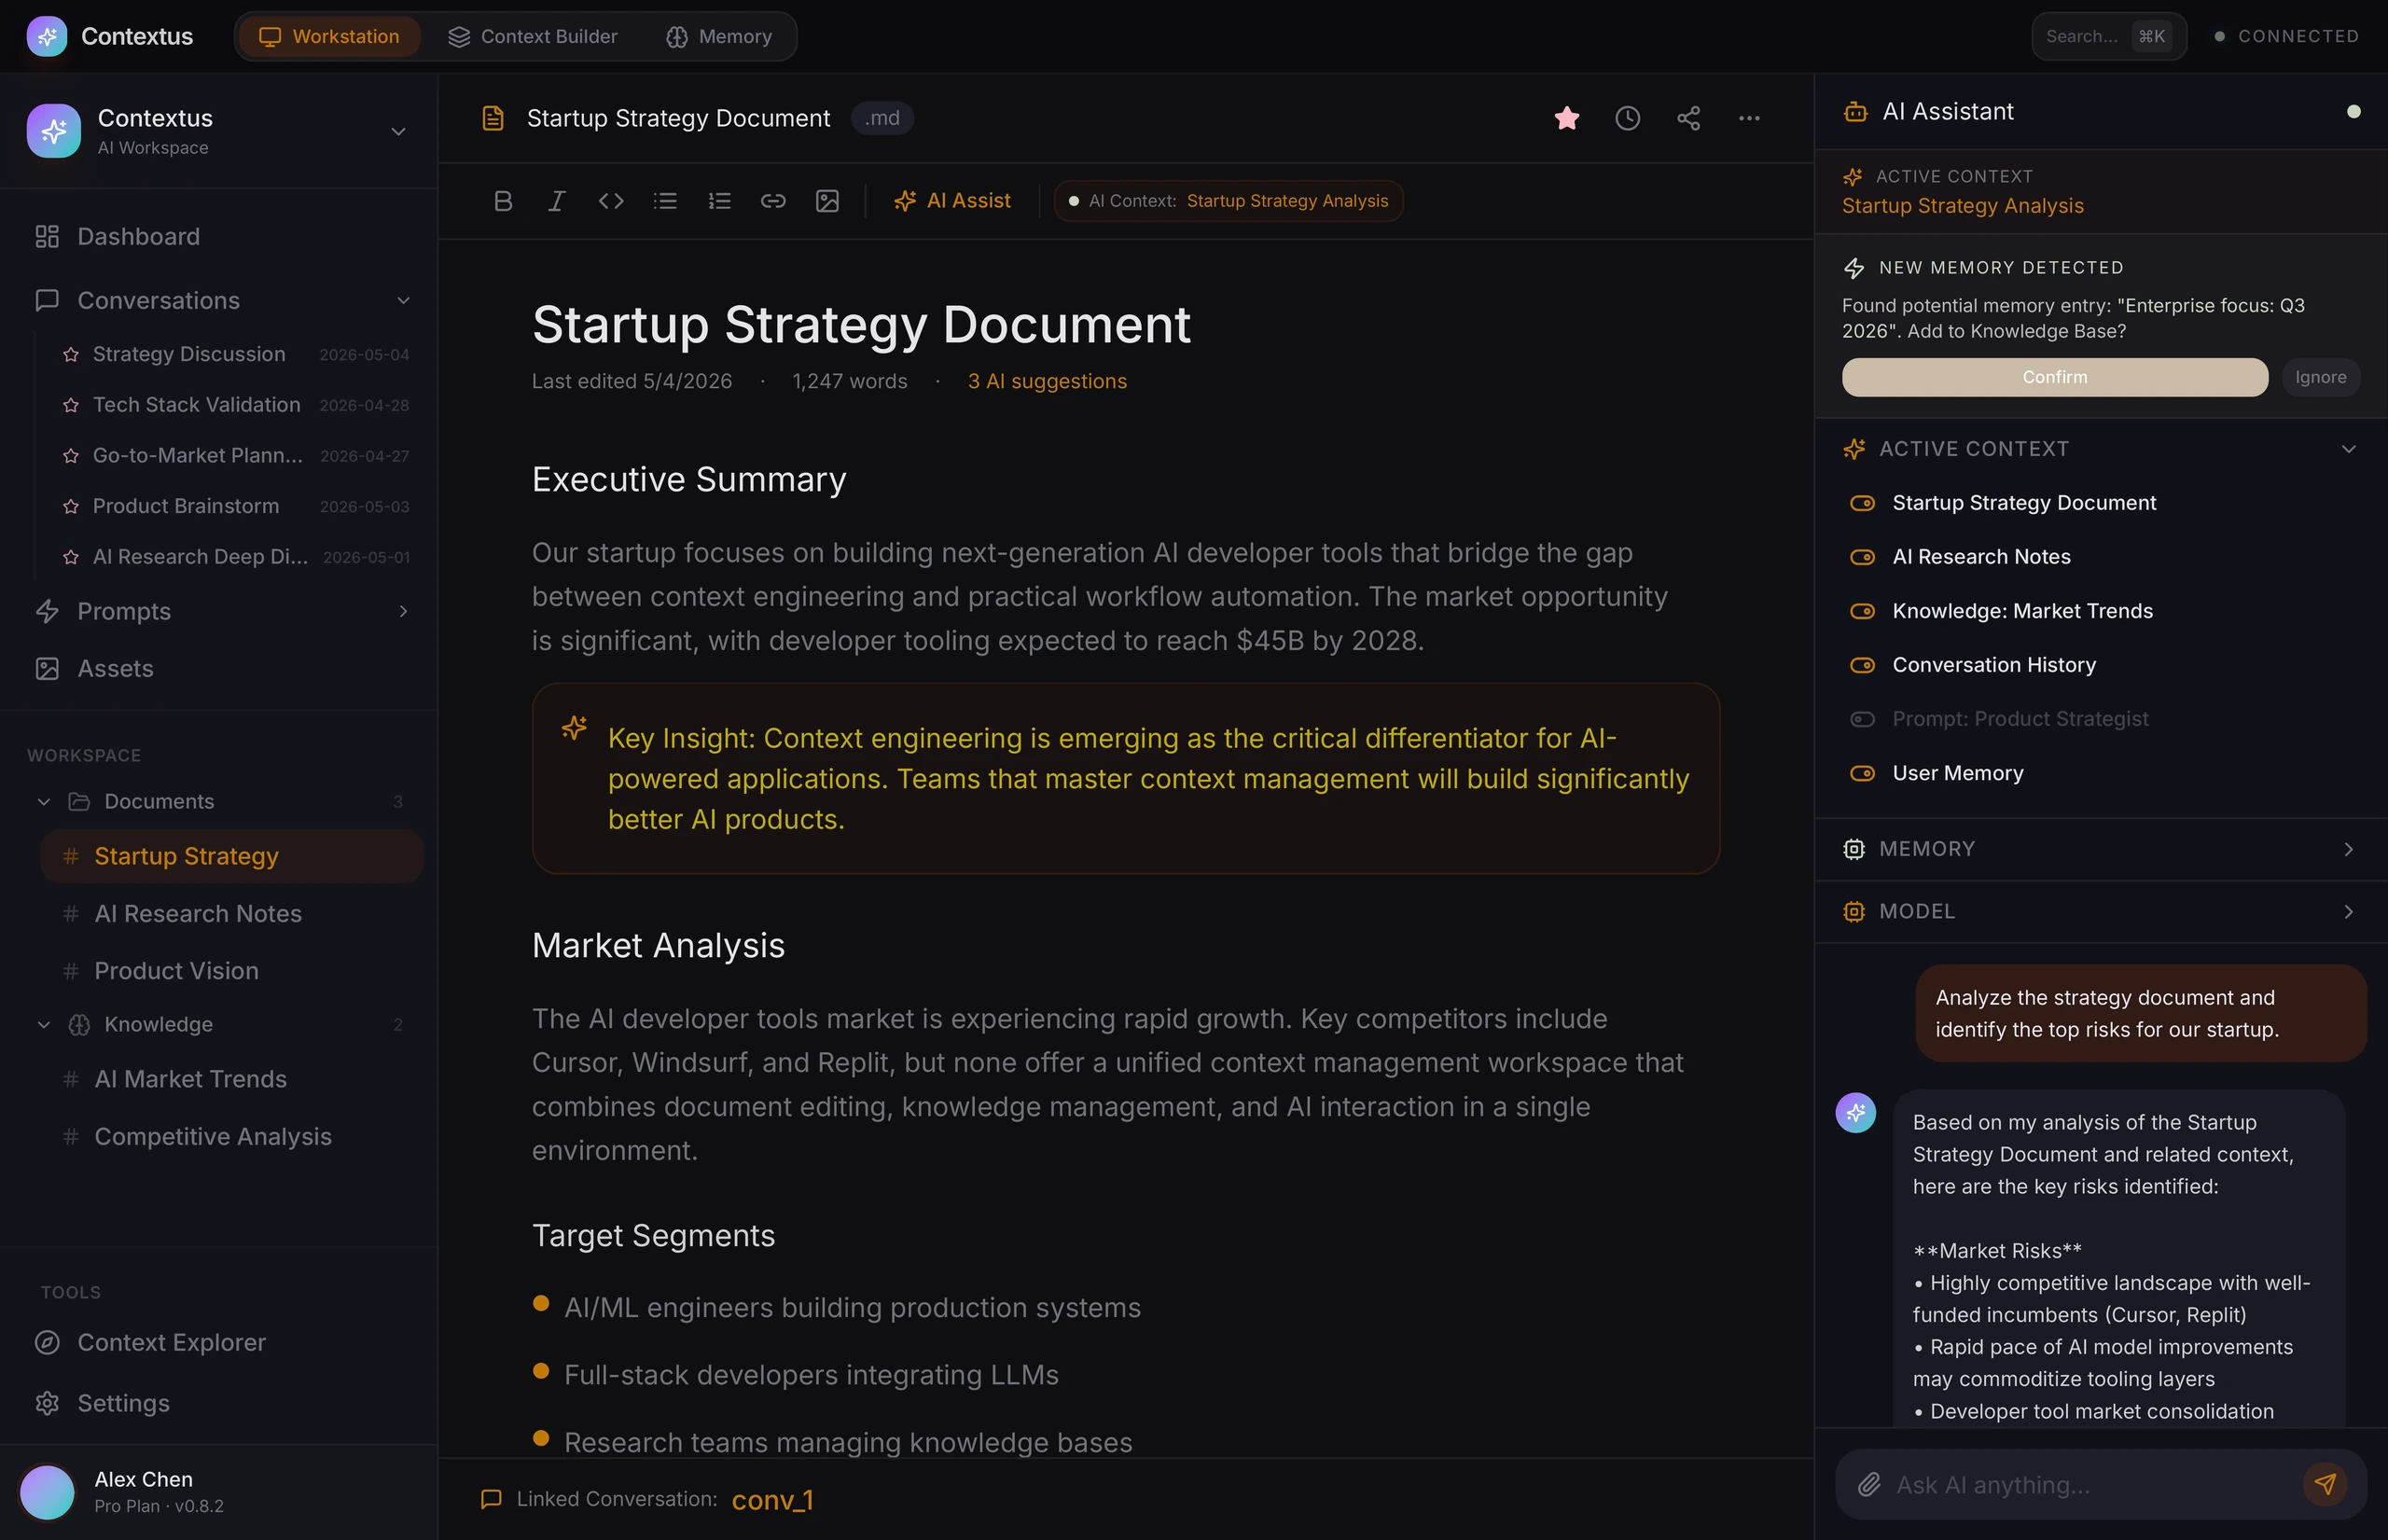
Task: Click the share document icon
Action: 1688,118
